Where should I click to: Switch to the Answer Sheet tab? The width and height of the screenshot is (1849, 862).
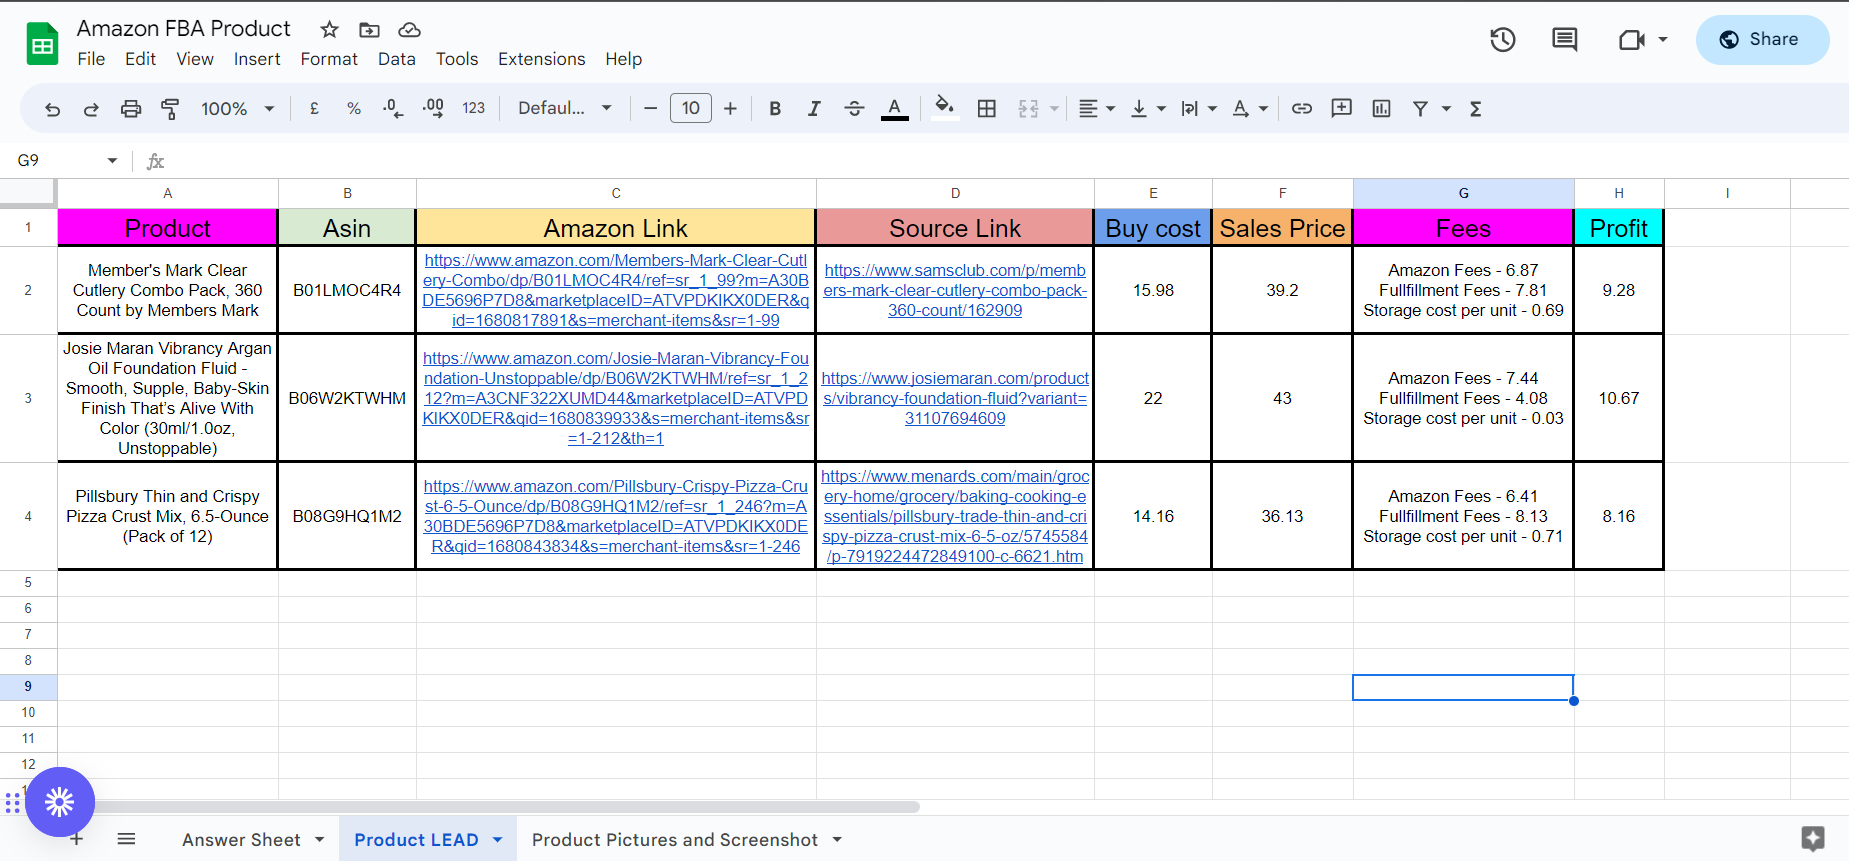pyautogui.click(x=241, y=841)
